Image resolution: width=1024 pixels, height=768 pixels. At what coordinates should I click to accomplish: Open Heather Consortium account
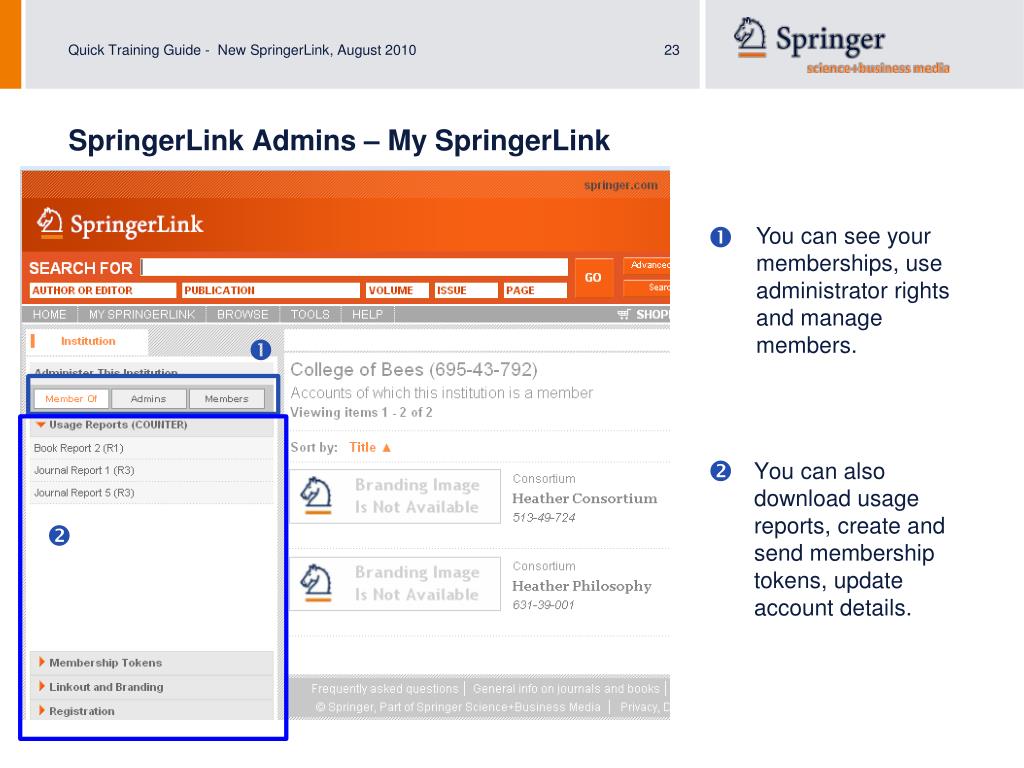(584, 498)
